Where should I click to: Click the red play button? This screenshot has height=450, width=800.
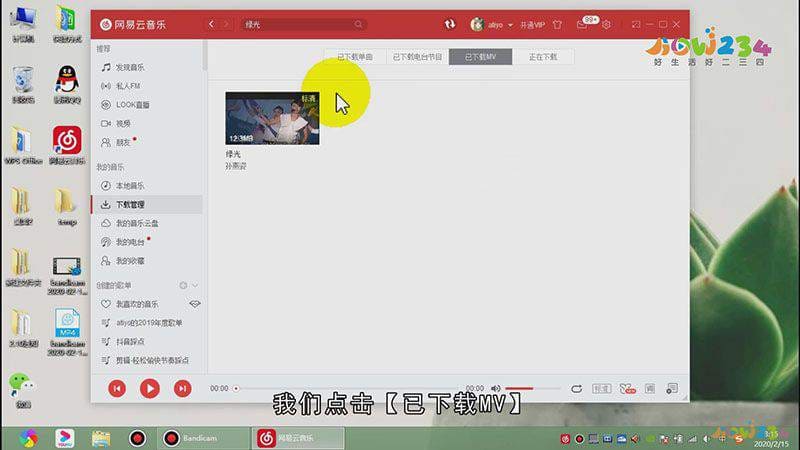[149, 389]
